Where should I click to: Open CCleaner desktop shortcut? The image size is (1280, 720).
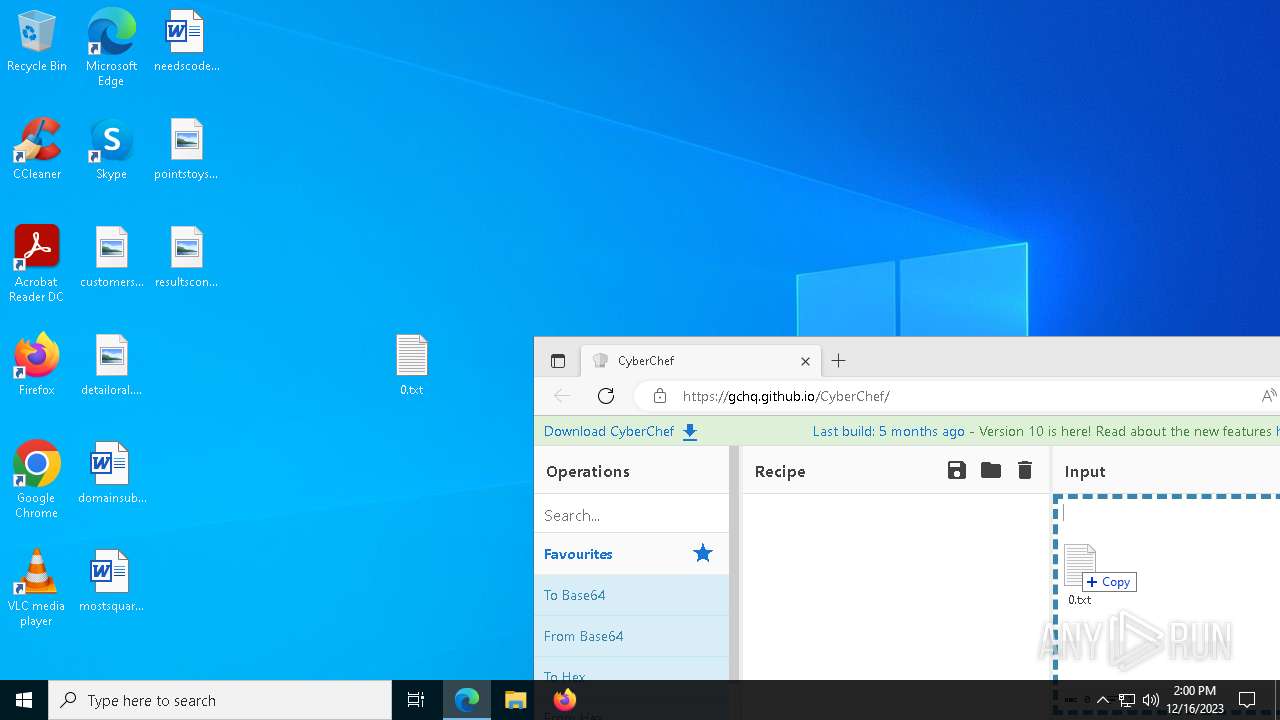click(x=37, y=150)
